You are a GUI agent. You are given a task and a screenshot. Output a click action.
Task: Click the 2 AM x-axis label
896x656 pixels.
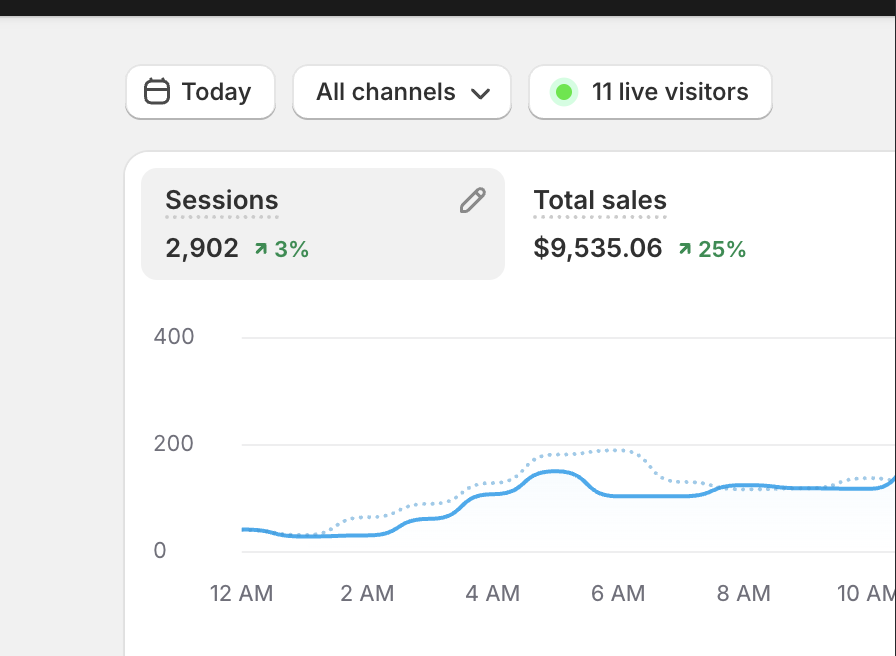click(x=367, y=593)
